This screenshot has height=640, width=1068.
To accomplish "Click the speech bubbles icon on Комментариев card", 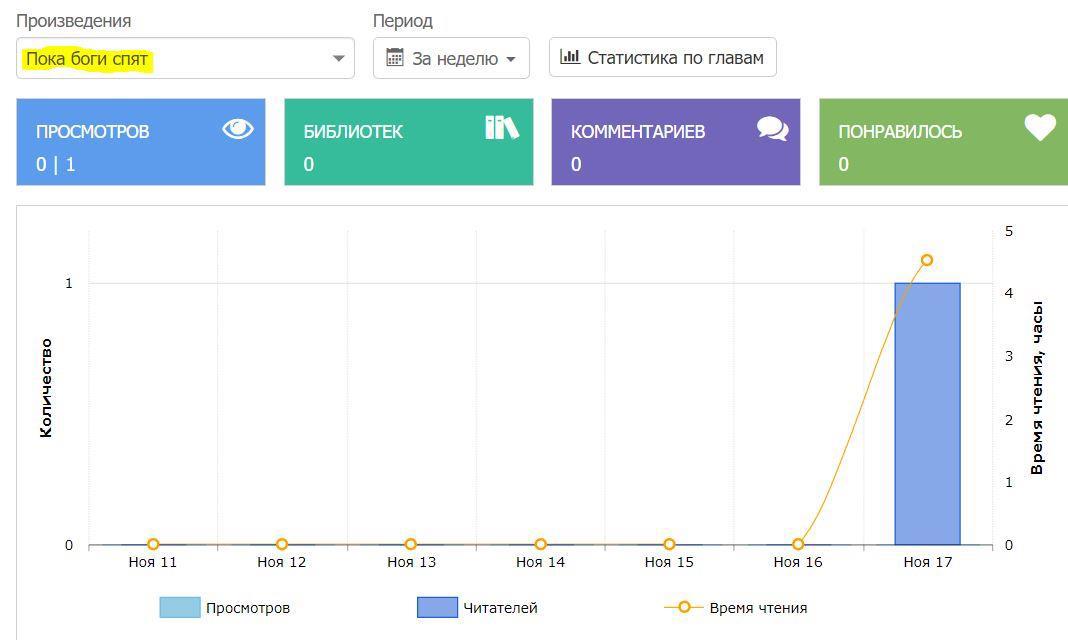I will 772,128.
